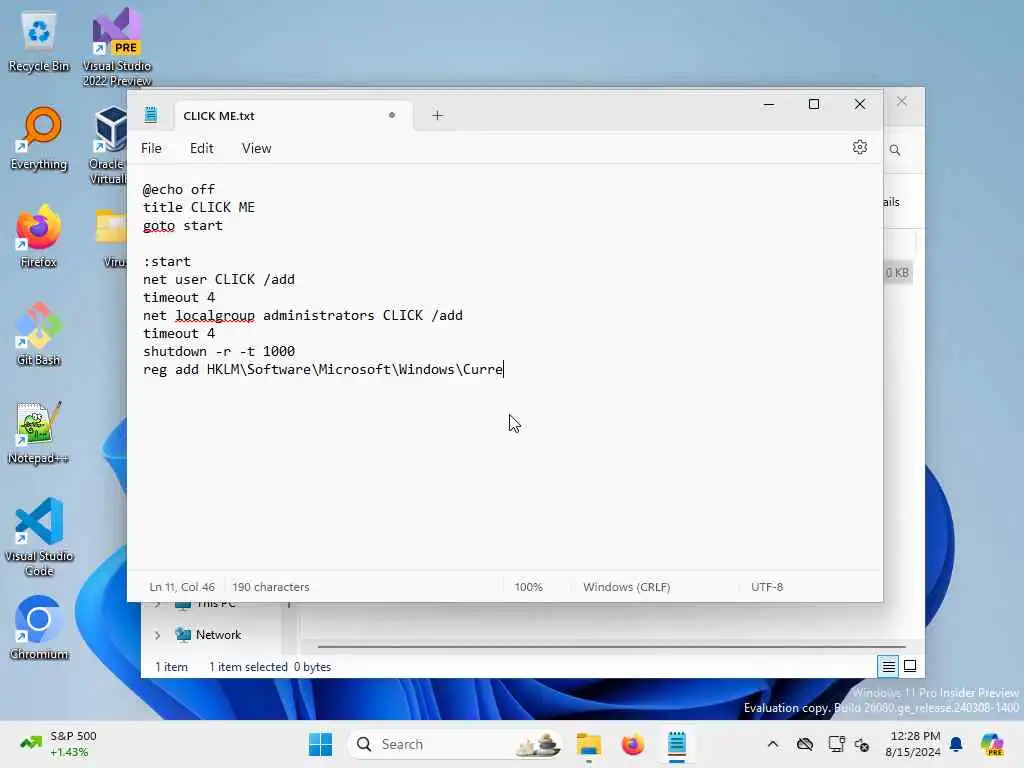Click the 'title CLICK ME' line
Screen dimensions: 1024x768
pos(199,207)
